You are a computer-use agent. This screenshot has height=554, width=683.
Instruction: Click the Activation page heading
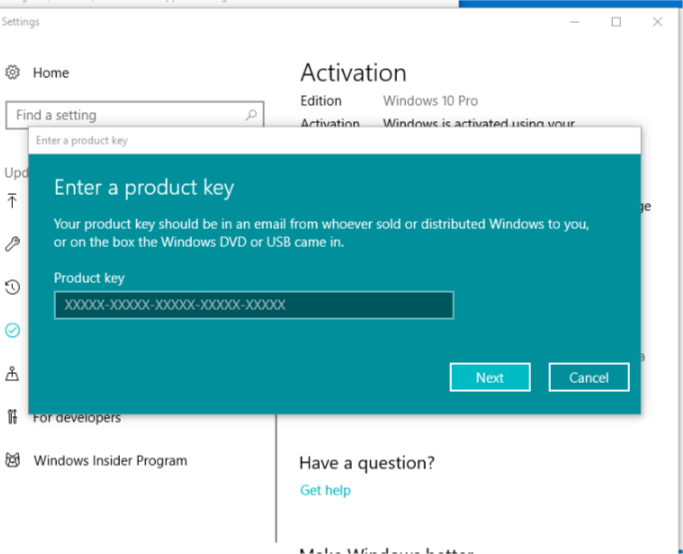tap(353, 72)
